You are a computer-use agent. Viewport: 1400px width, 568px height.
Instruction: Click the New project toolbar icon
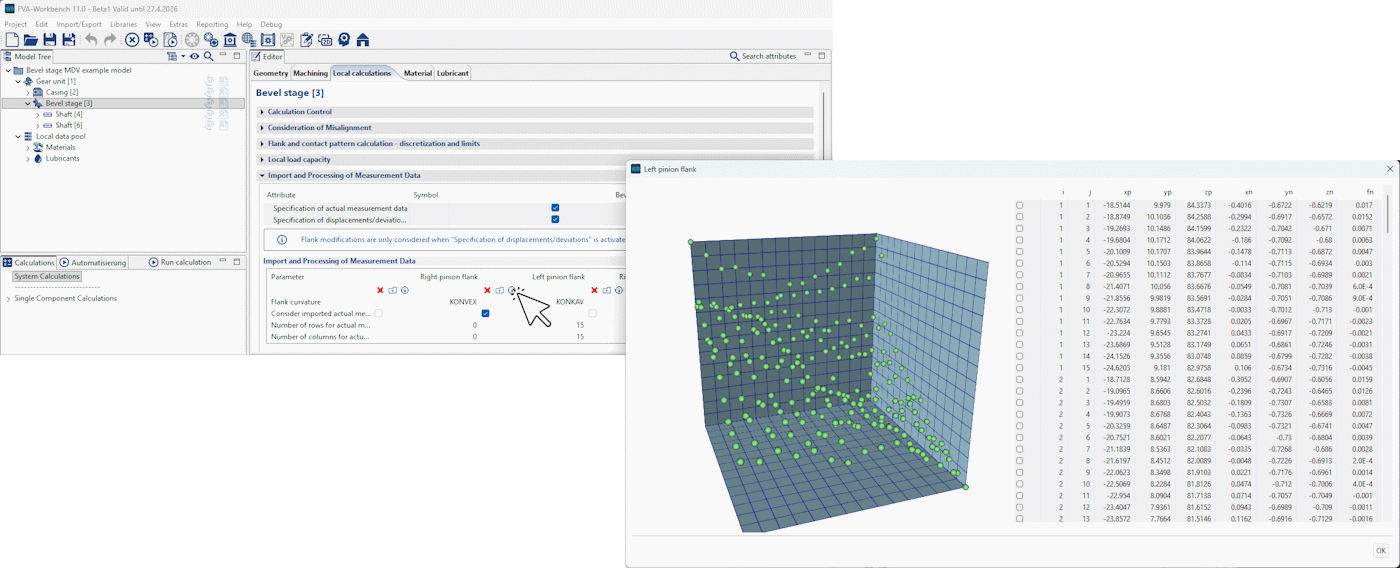coord(12,40)
